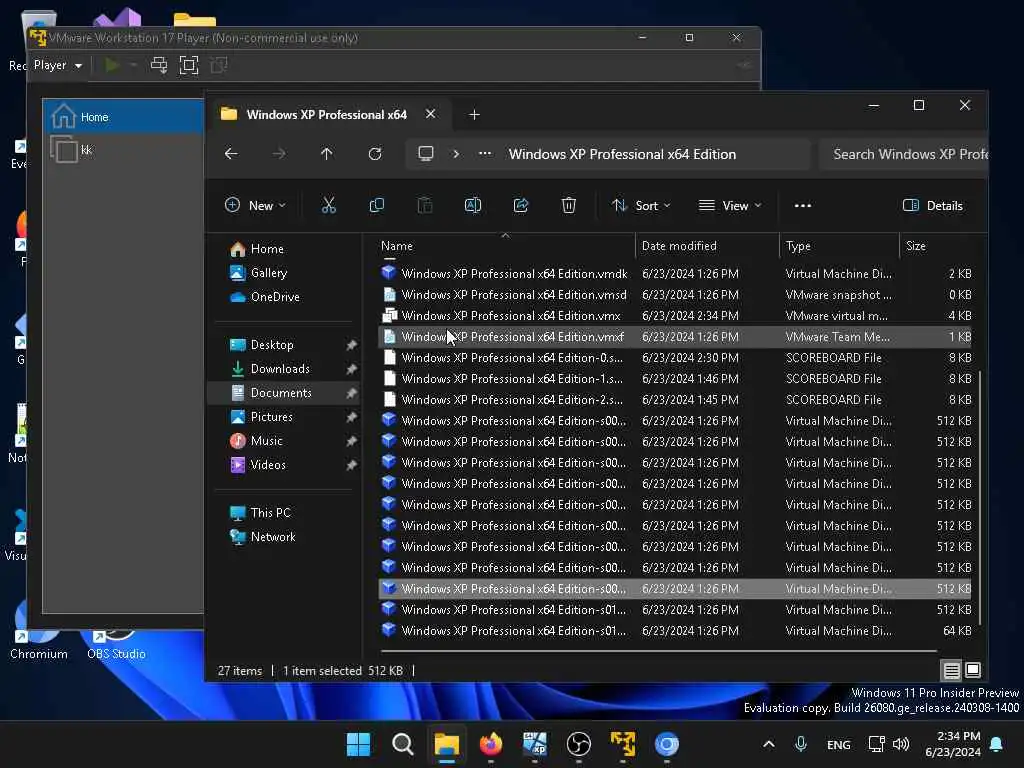1024x768 pixels.
Task: Open dropdown arrow beside VMware play button
Action: coord(133,65)
